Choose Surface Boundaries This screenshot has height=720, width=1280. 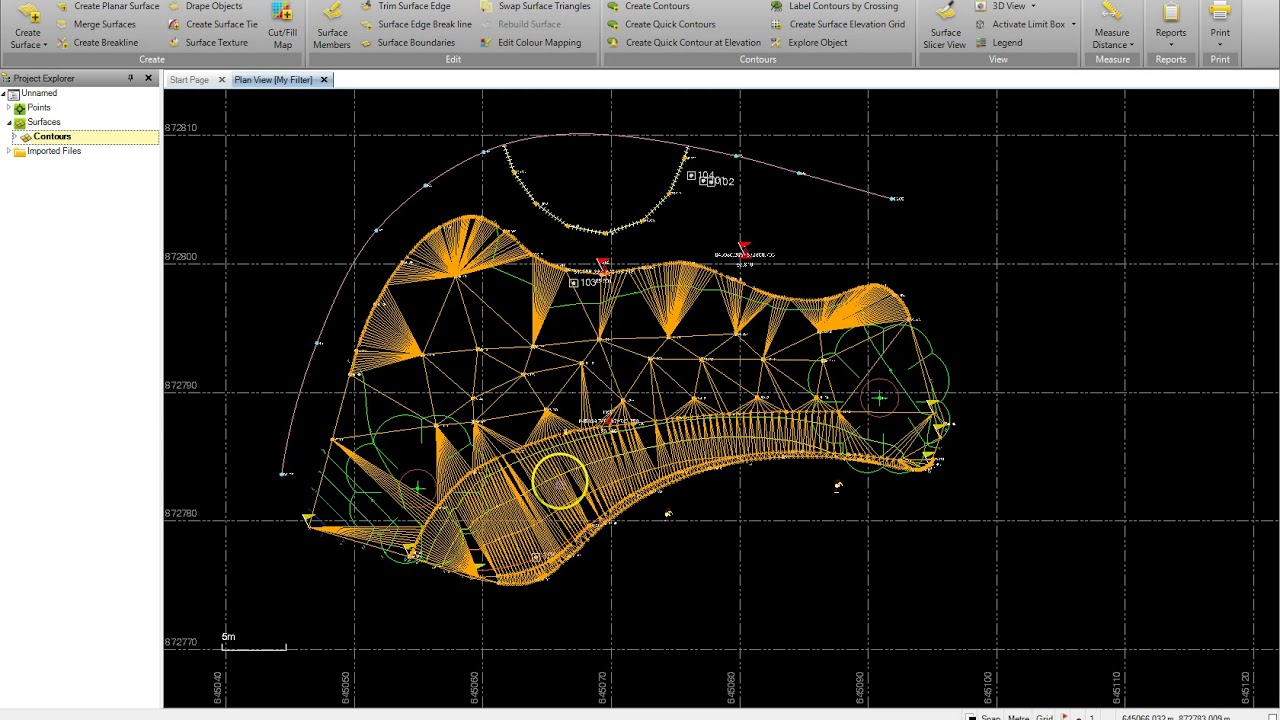click(407, 43)
